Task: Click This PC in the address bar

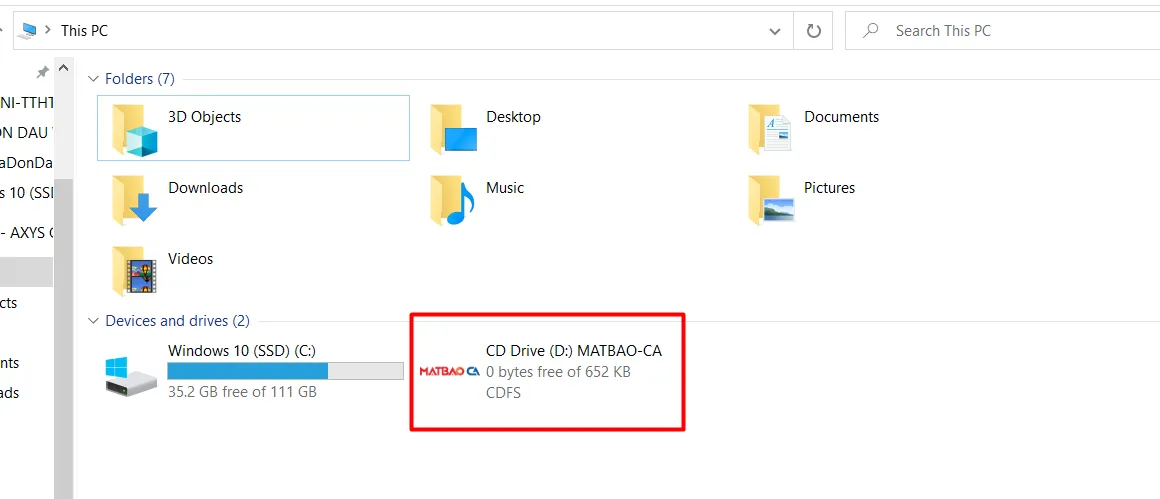Action: (x=84, y=31)
